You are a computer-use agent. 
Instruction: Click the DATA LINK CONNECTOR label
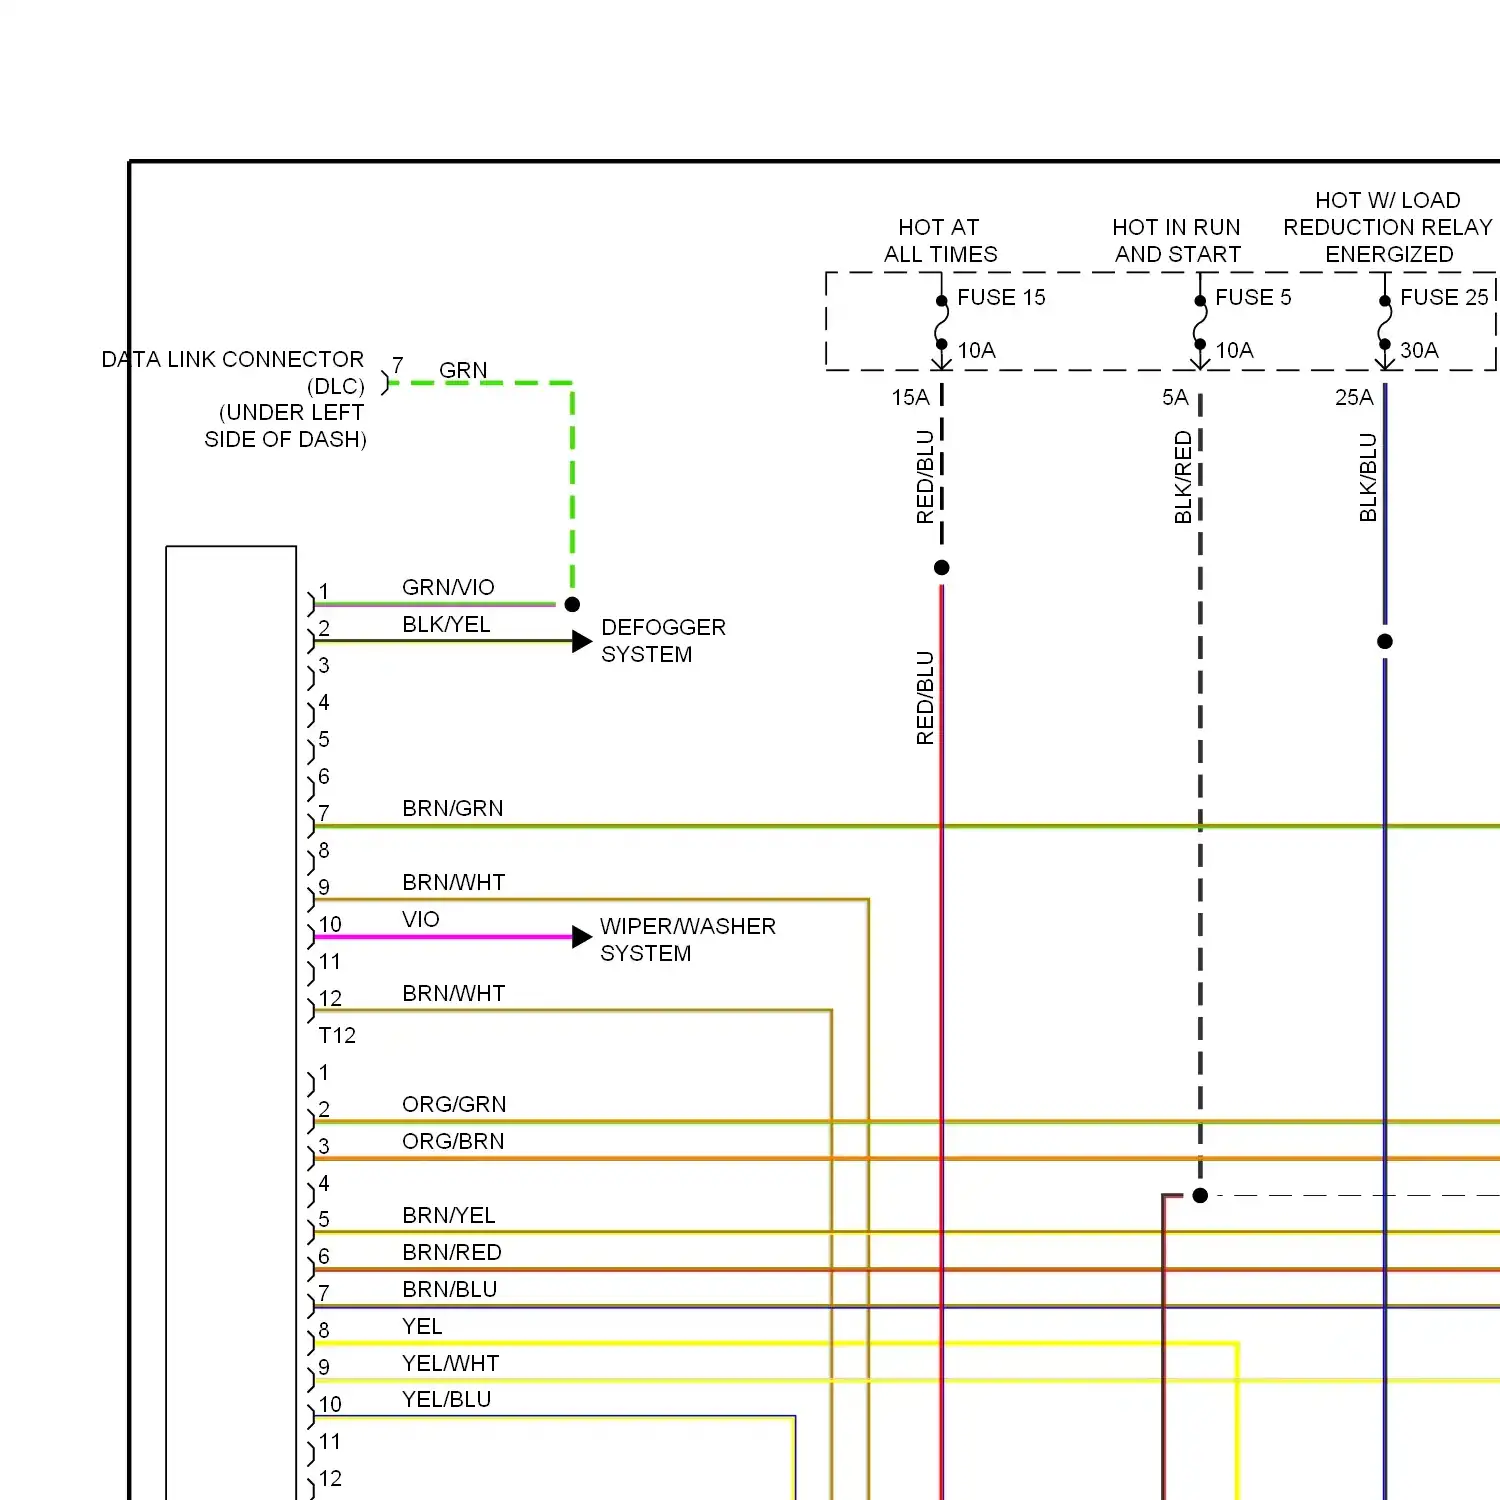tap(232, 359)
